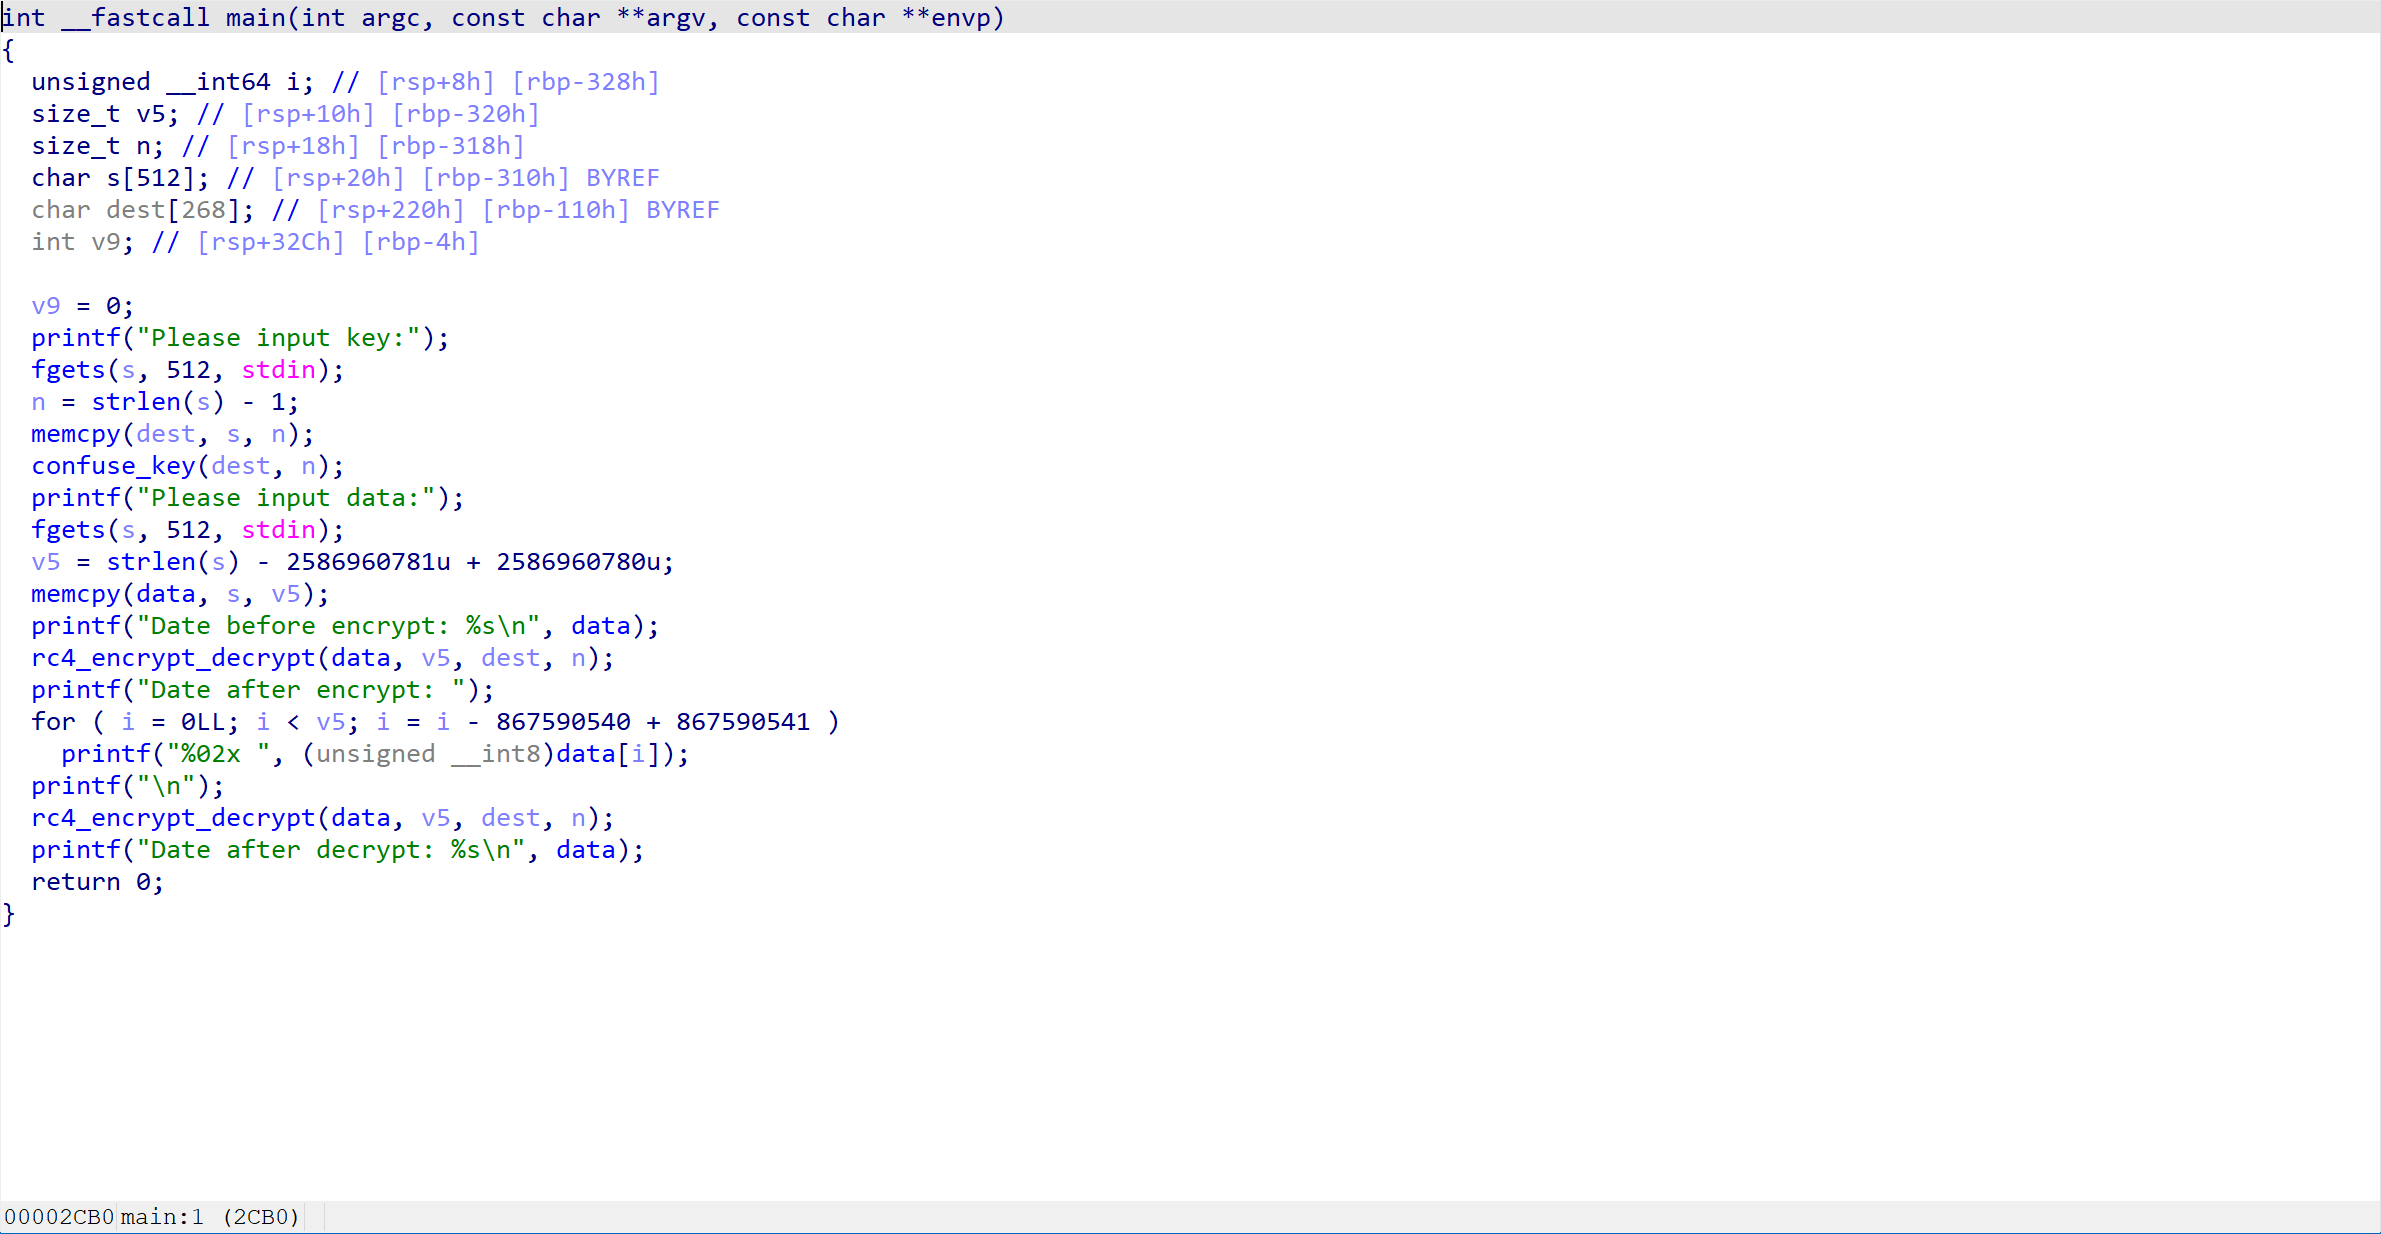This screenshot has height=1234, width=2381.
Task: Click the [rbp-328h] stack comment
Action: click(x=585, y=82)
